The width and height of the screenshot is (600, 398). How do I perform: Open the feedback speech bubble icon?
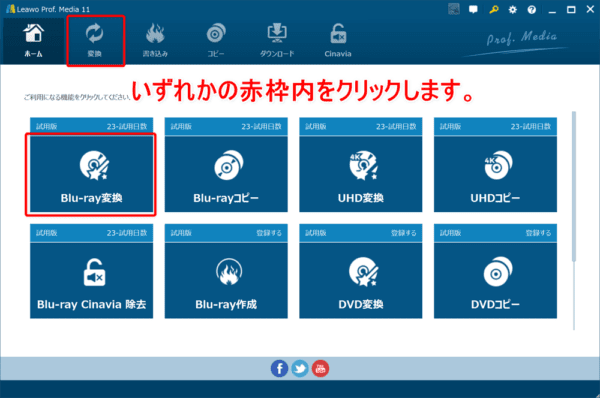473,10
